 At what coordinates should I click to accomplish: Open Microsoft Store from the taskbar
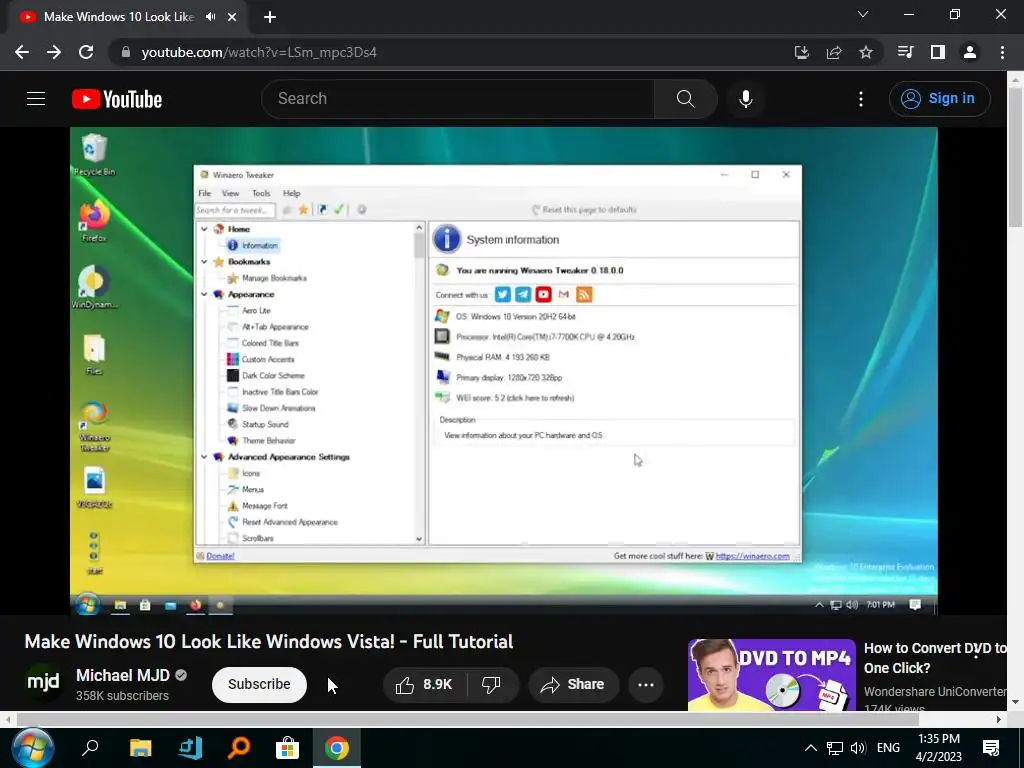[x=287, y=748]
